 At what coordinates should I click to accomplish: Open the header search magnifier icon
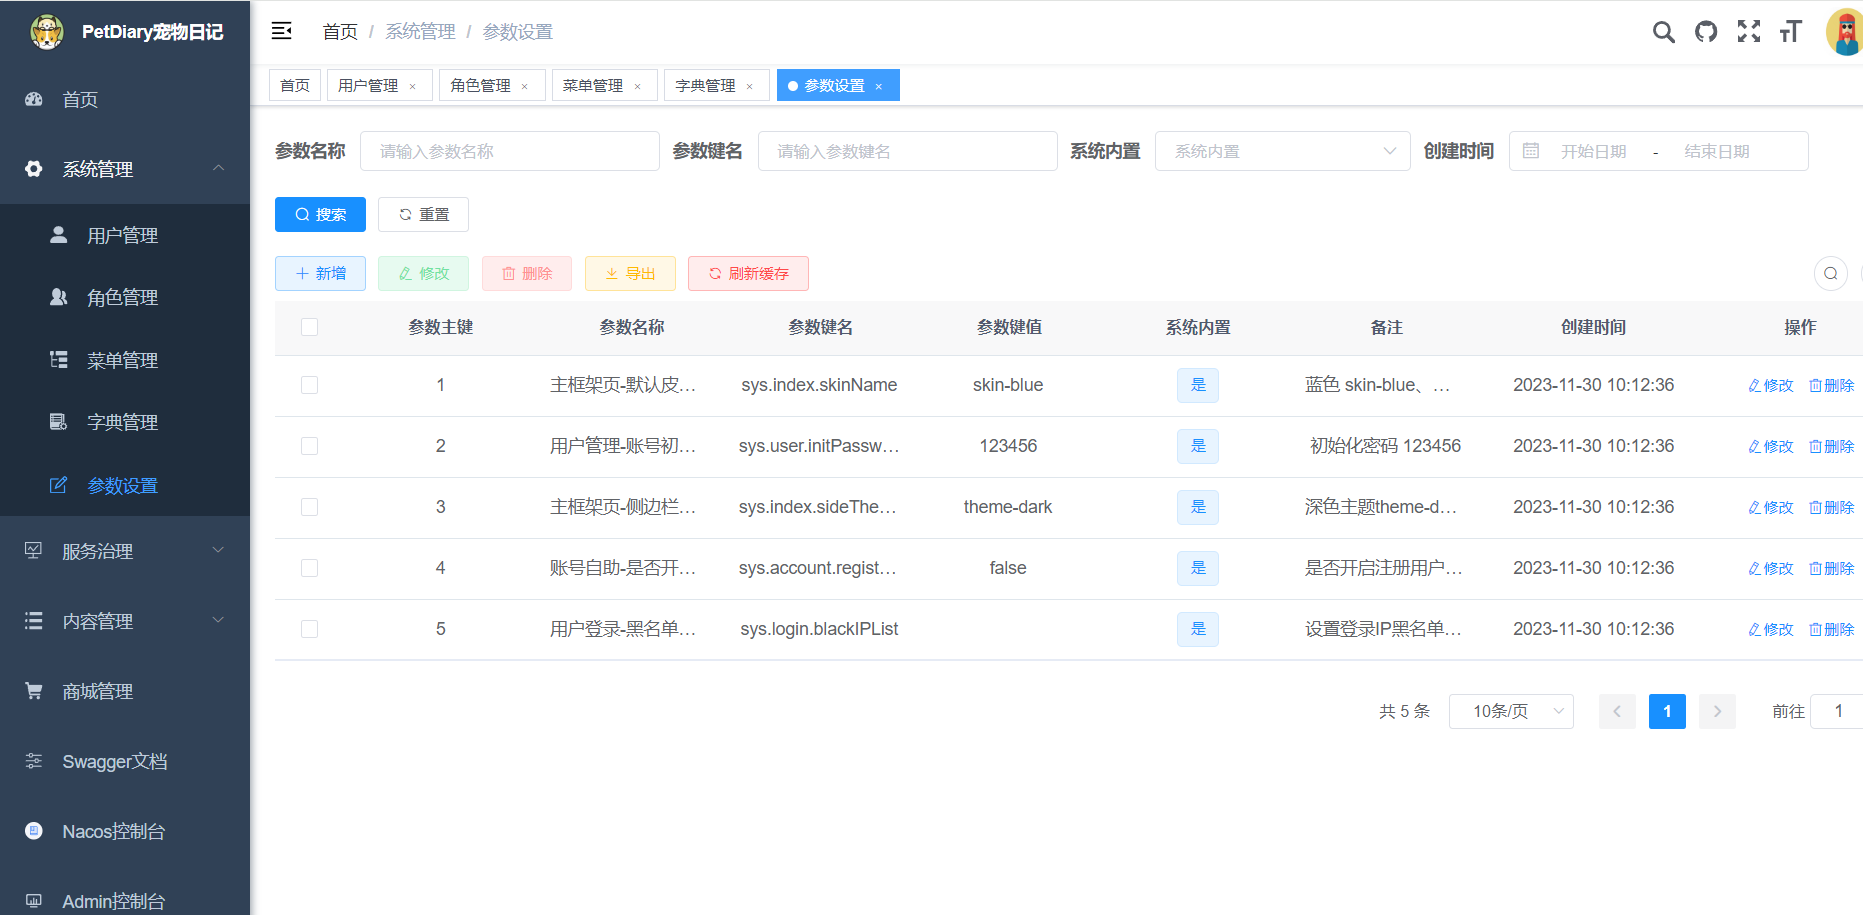(x=1663, y=32)
